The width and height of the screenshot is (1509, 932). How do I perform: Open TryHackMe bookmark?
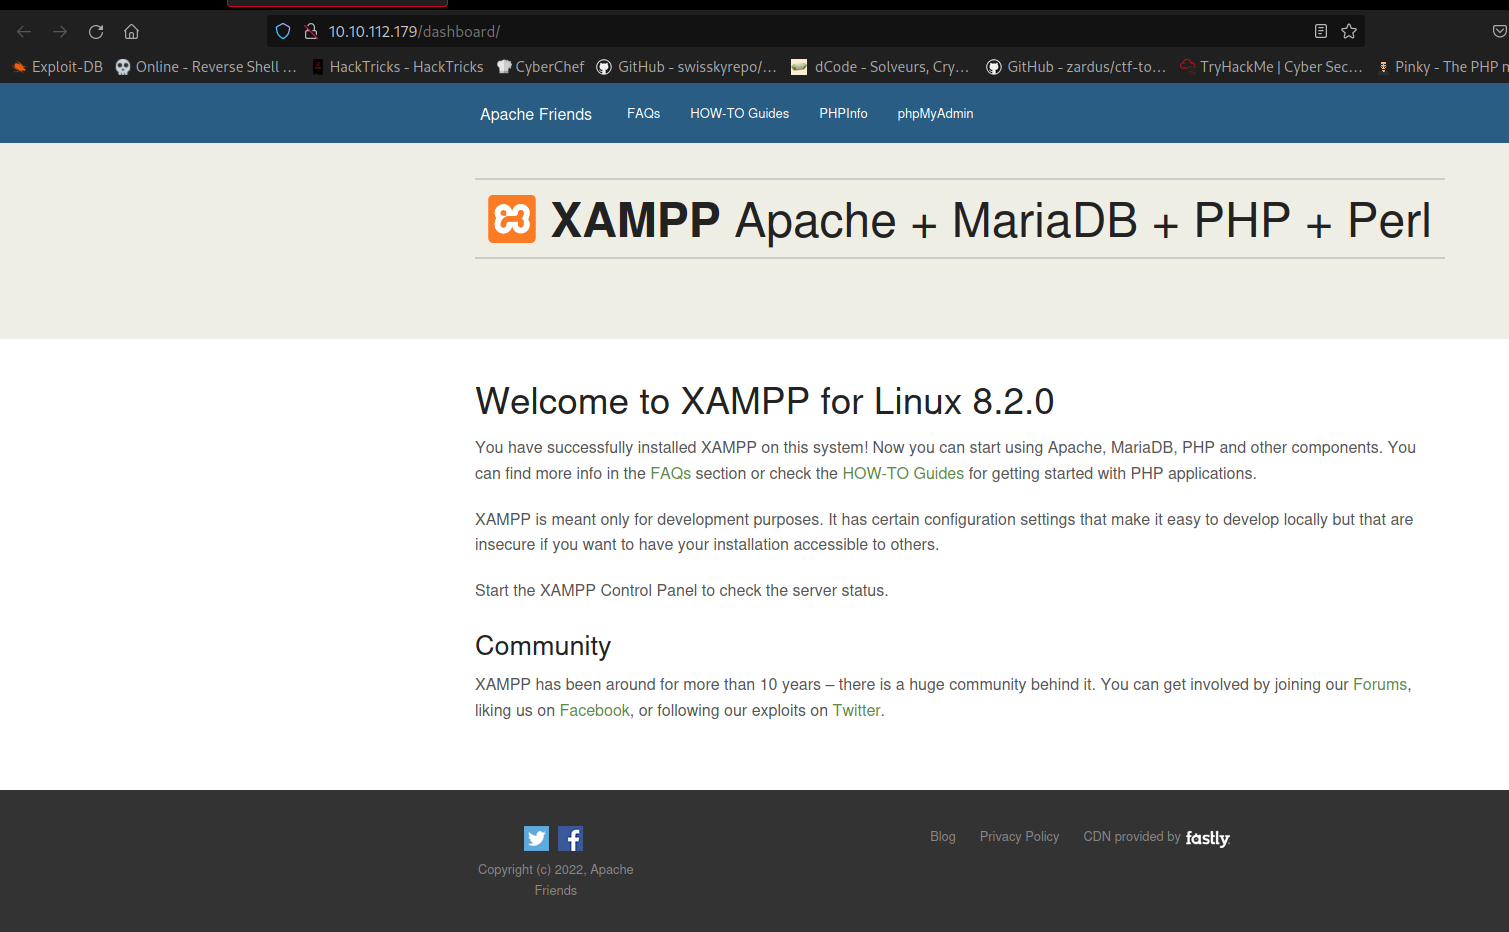coord(1271,67)
